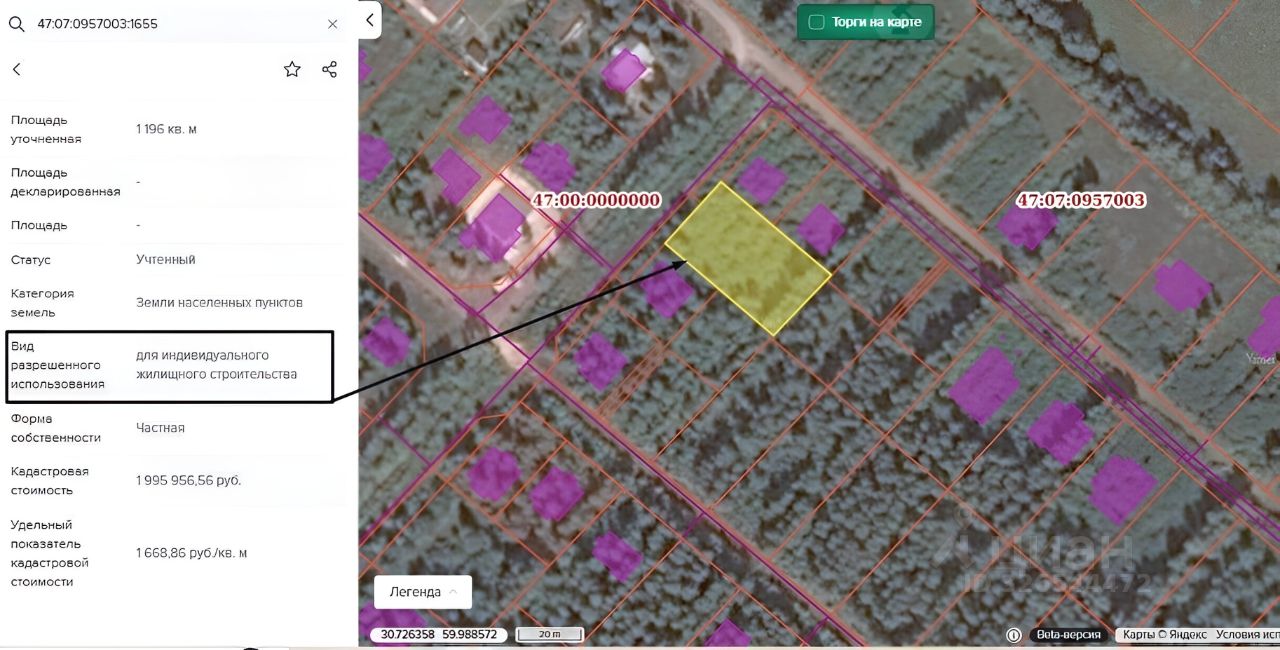The height and width of the screenshot is (650, 1280).
Task: Click the 'Частная' ownership value
Action: (x=160, y=428)
